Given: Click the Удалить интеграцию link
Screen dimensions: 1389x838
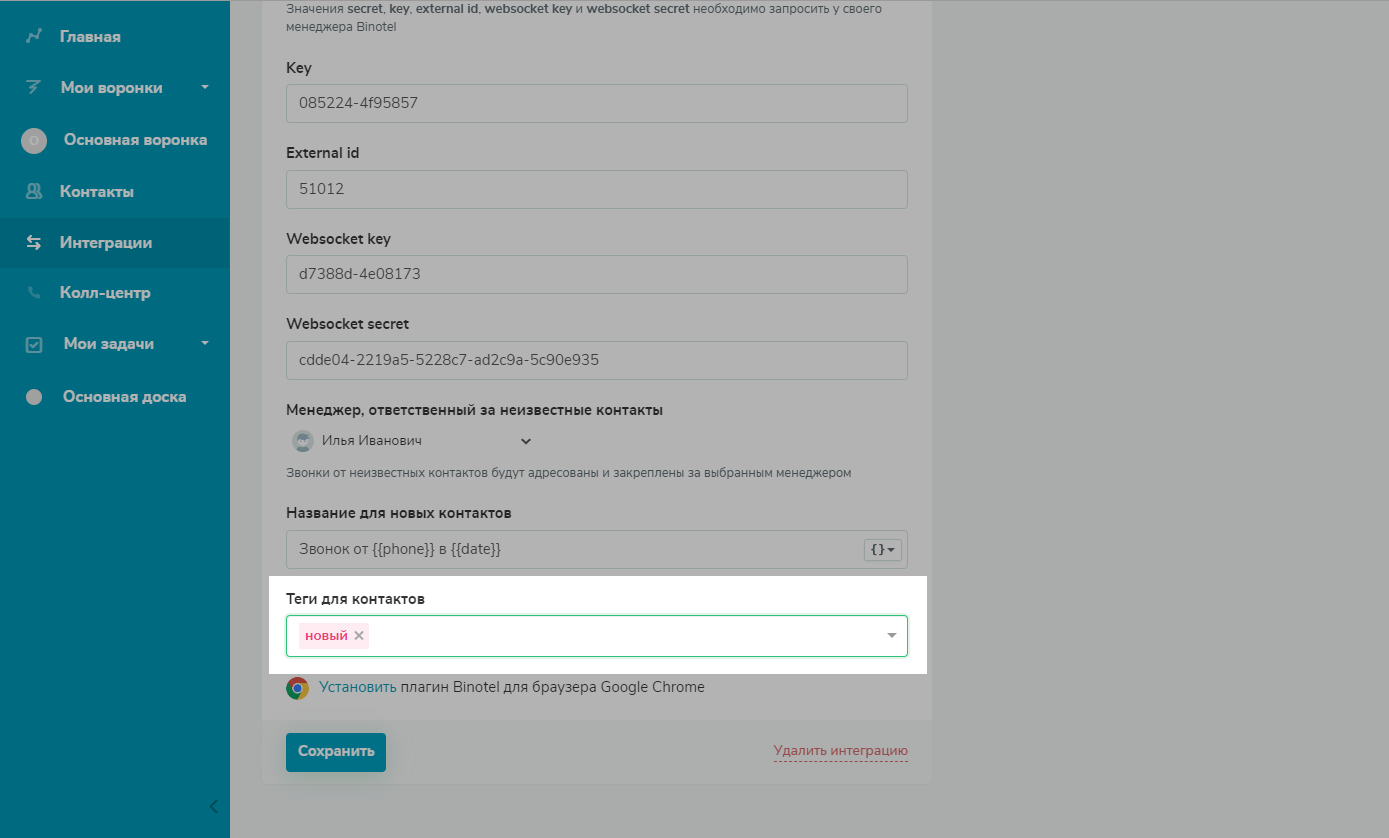Looking at the screenshot, I should (840, 751).
